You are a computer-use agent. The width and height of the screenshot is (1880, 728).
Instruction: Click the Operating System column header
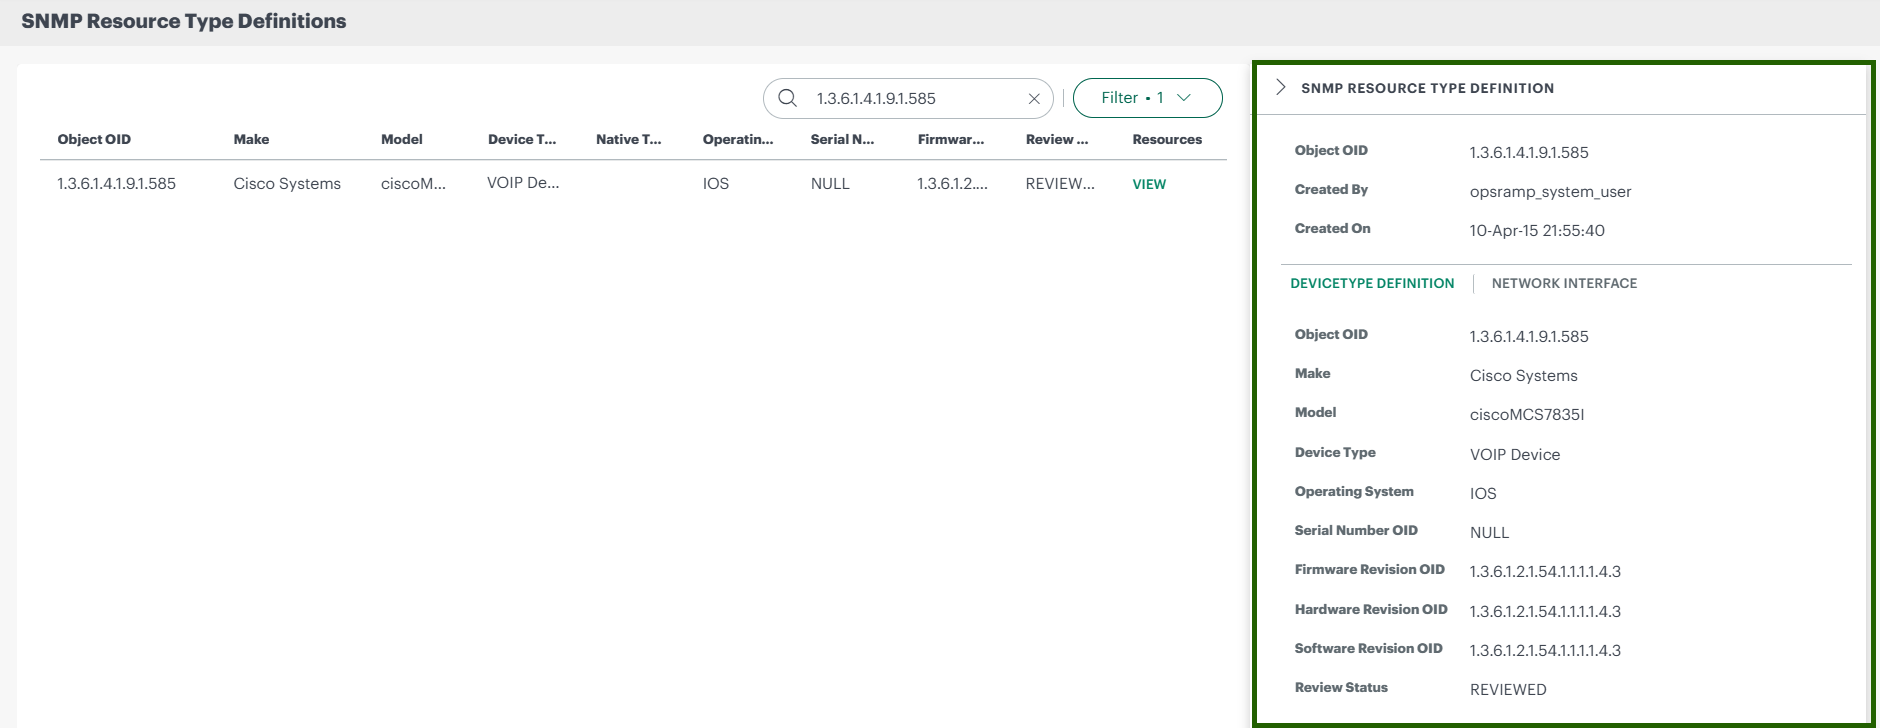[x=737, y=140]
